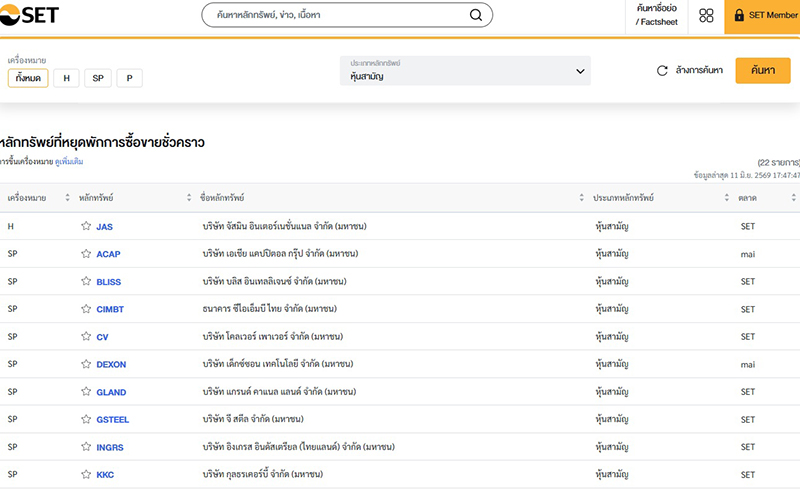Sort by ชื่อหลักทรัพย์ column arrows
The width and height of the screenshot is (800, 489).
click(x=581, y=198)
